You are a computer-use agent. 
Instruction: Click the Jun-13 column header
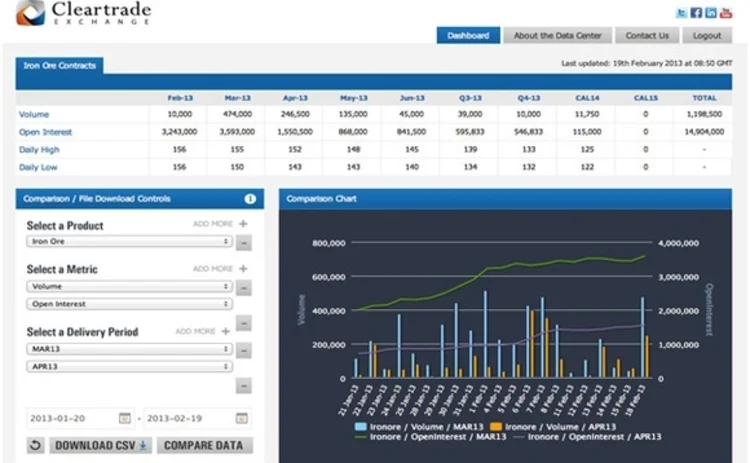pyautogui.click(x=412, y=98)
